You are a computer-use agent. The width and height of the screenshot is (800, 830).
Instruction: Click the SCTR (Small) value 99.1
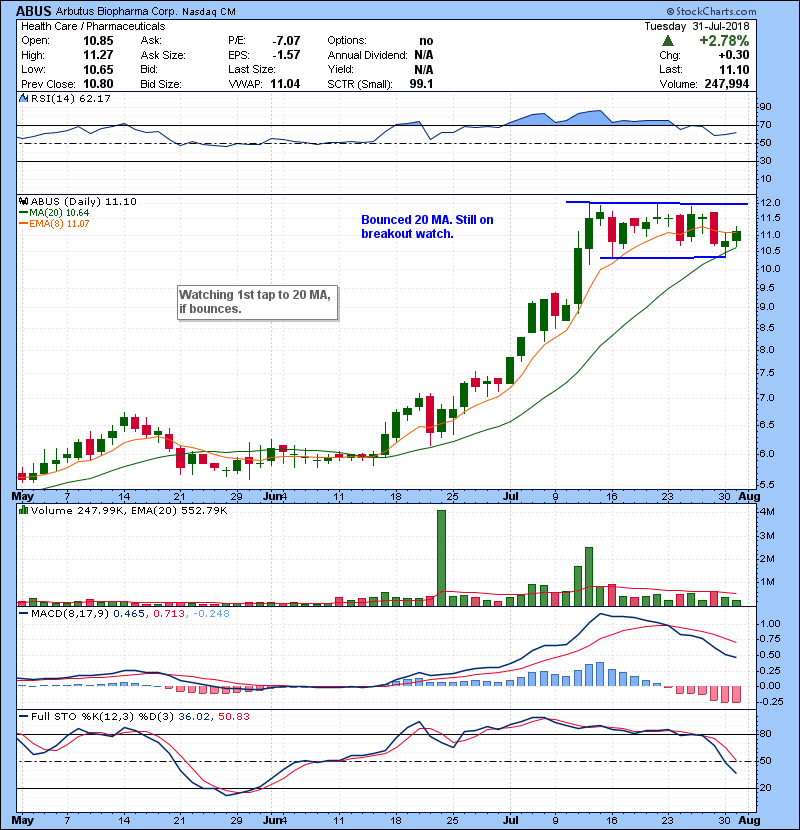point(421,84)
